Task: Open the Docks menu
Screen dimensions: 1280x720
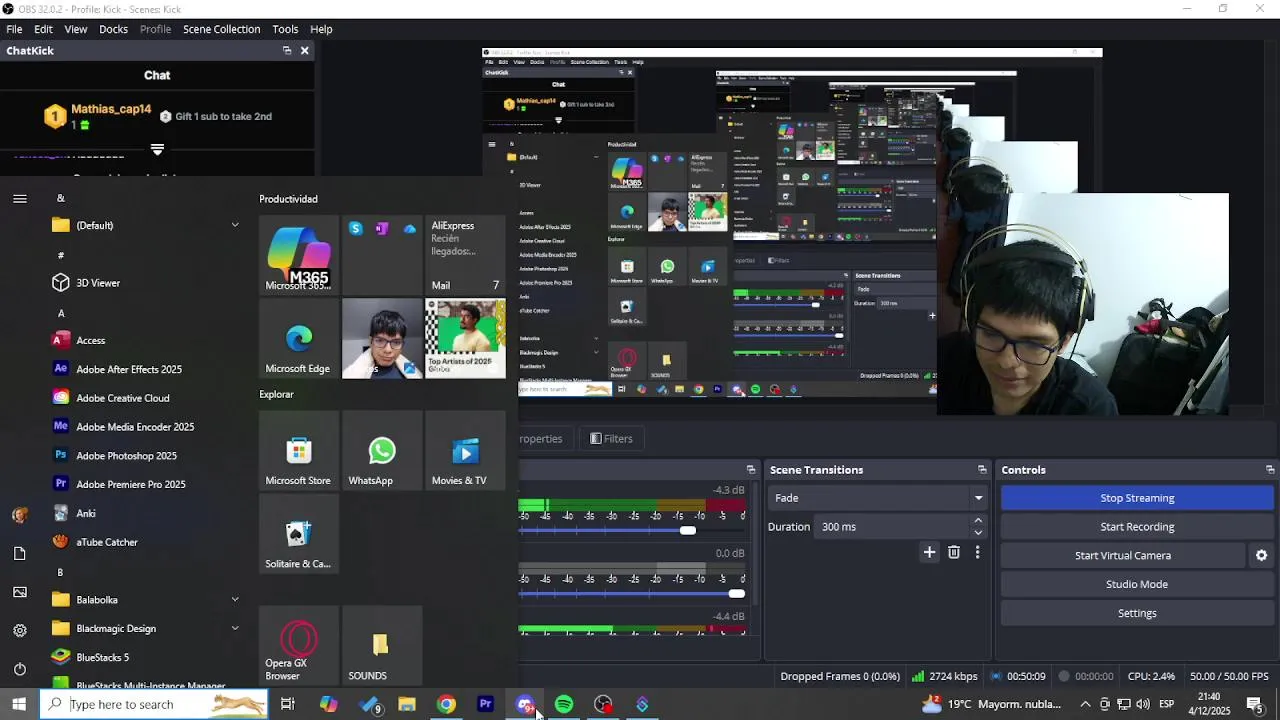Action: (113, 29)
